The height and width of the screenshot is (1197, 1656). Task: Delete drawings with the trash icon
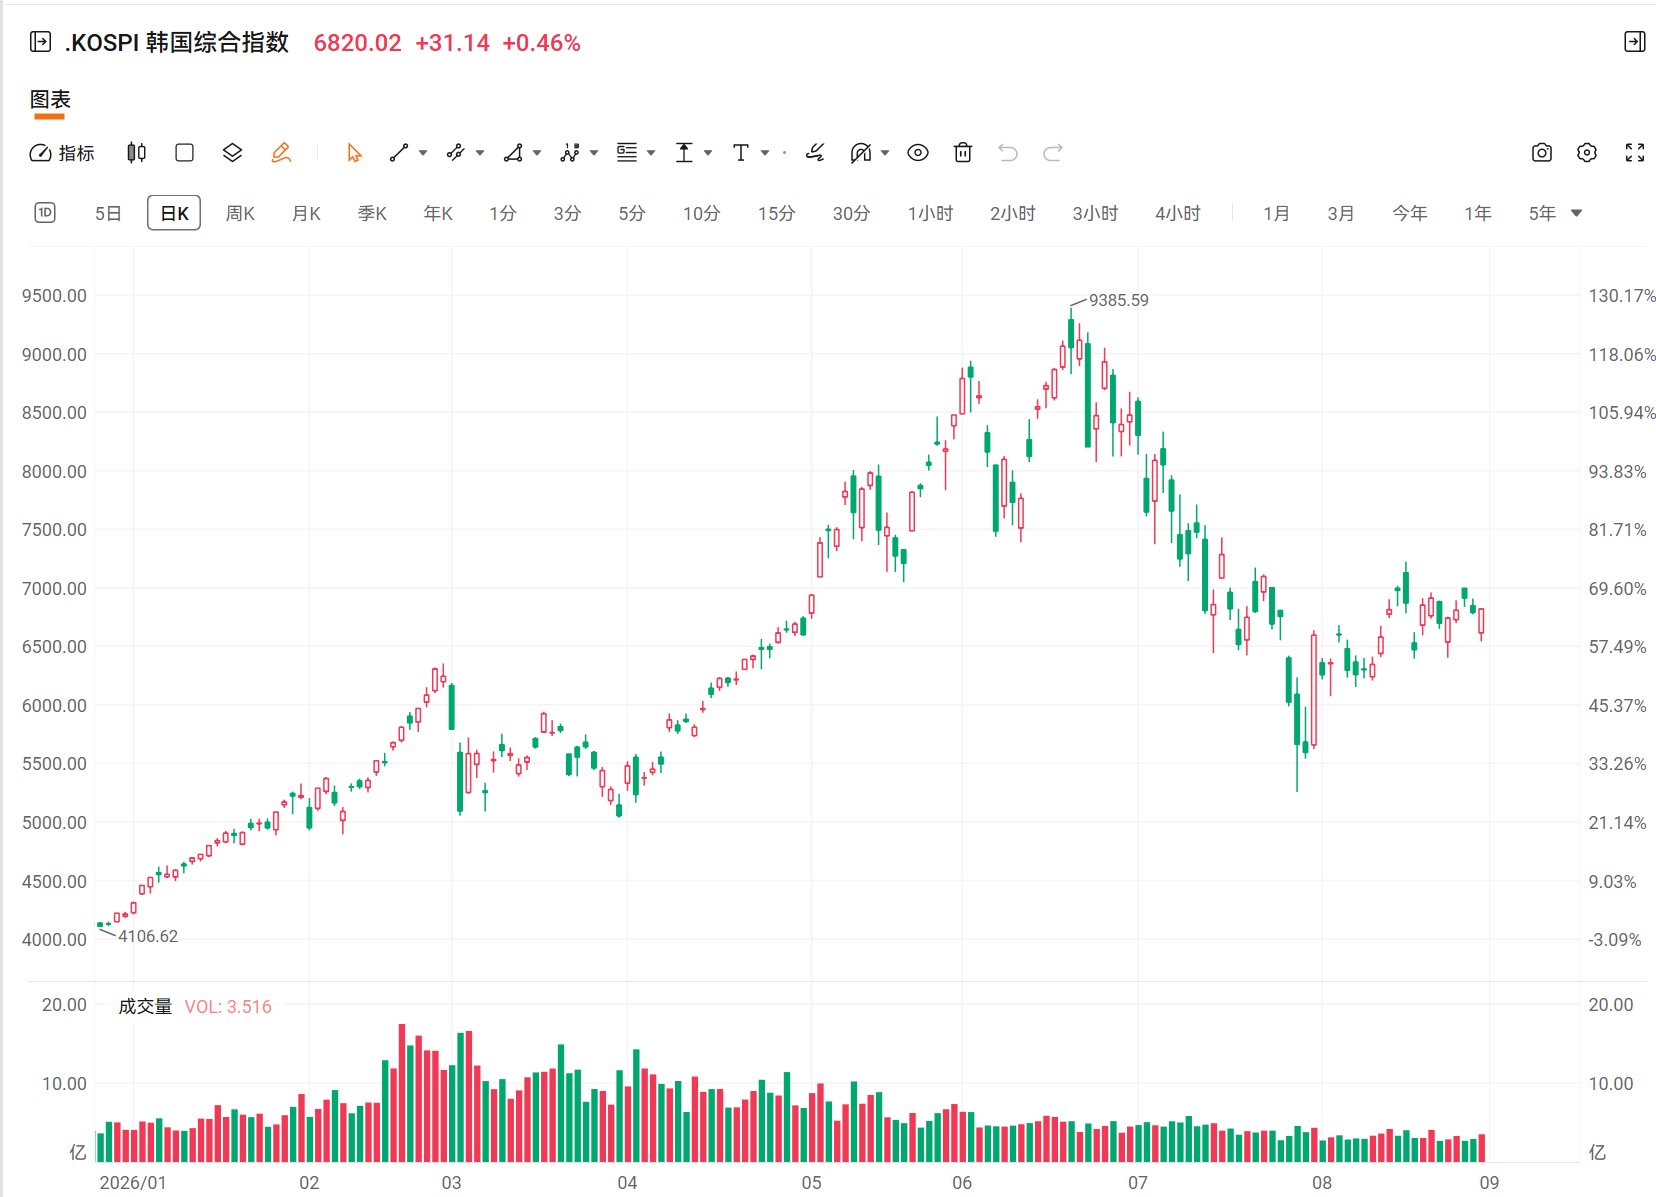(x=963, y=153)
